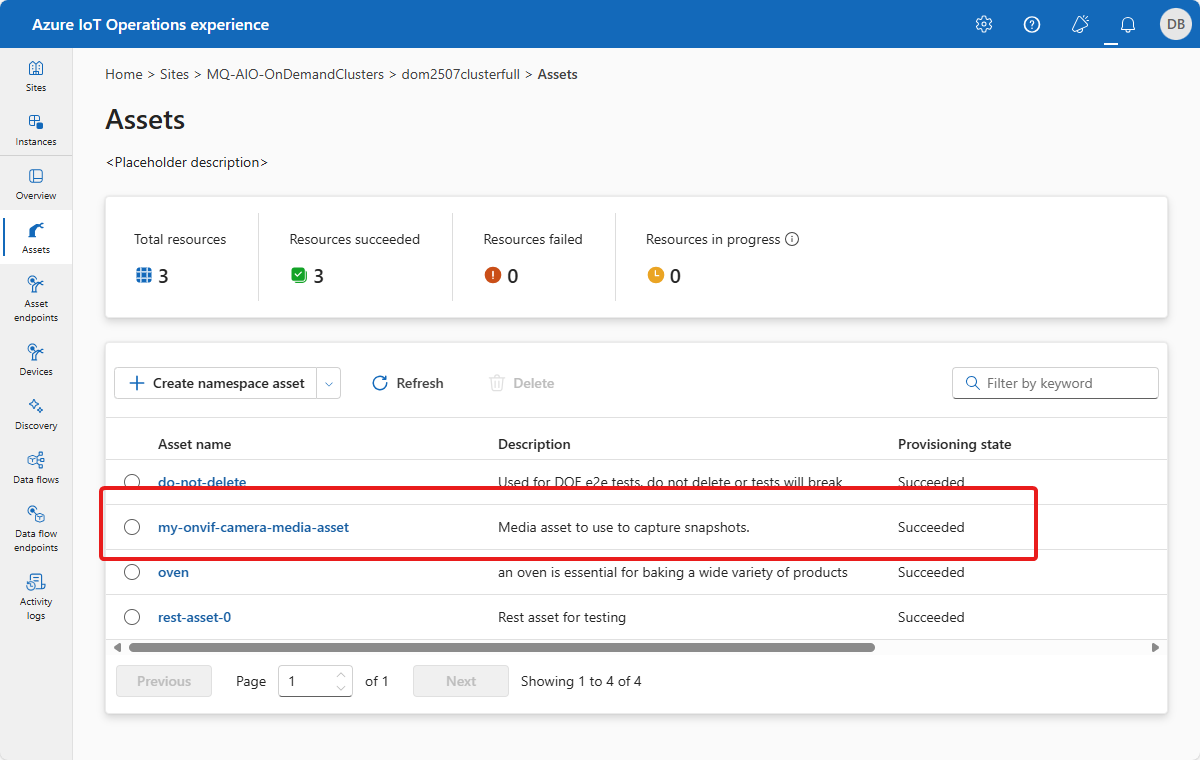The image size is (1200, 760).
Task: Click Succeeded status in the oven row
Action: click(x=931, y=572)
